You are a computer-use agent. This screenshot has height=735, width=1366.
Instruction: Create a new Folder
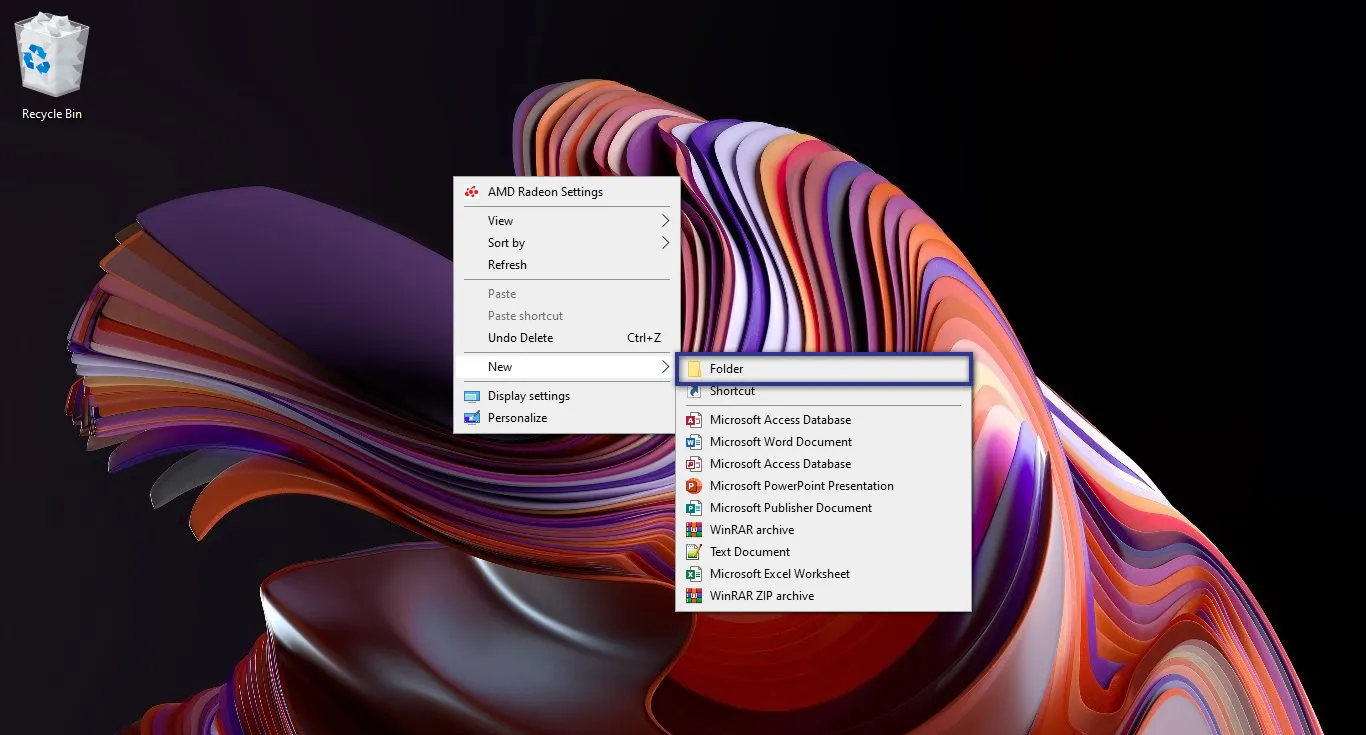click(726, 368)
